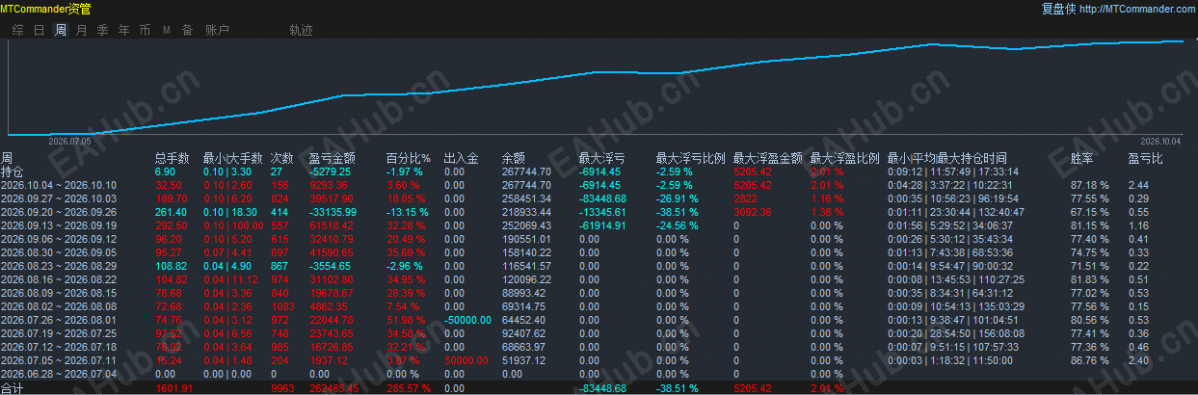Image resolution: width=1198 pixels, height=395 pixels.
Task: Click the 1601.91 total lots value
Action: click(173, 388)
